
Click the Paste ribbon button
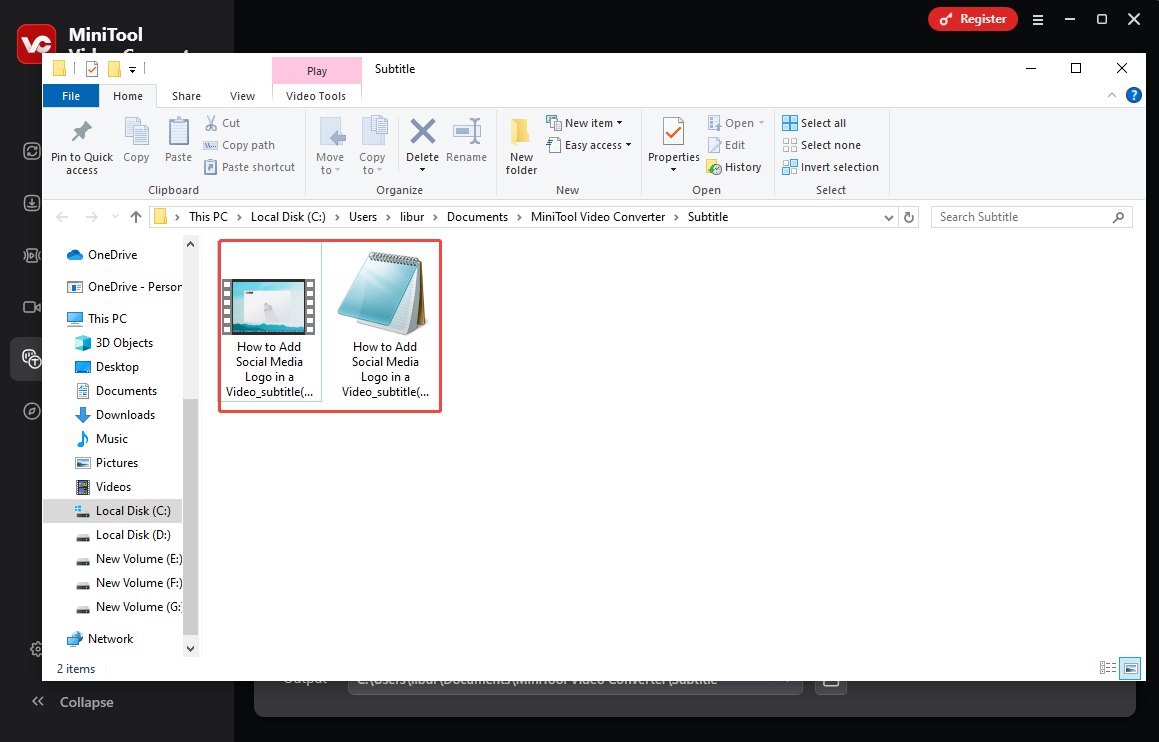point(178,140)
